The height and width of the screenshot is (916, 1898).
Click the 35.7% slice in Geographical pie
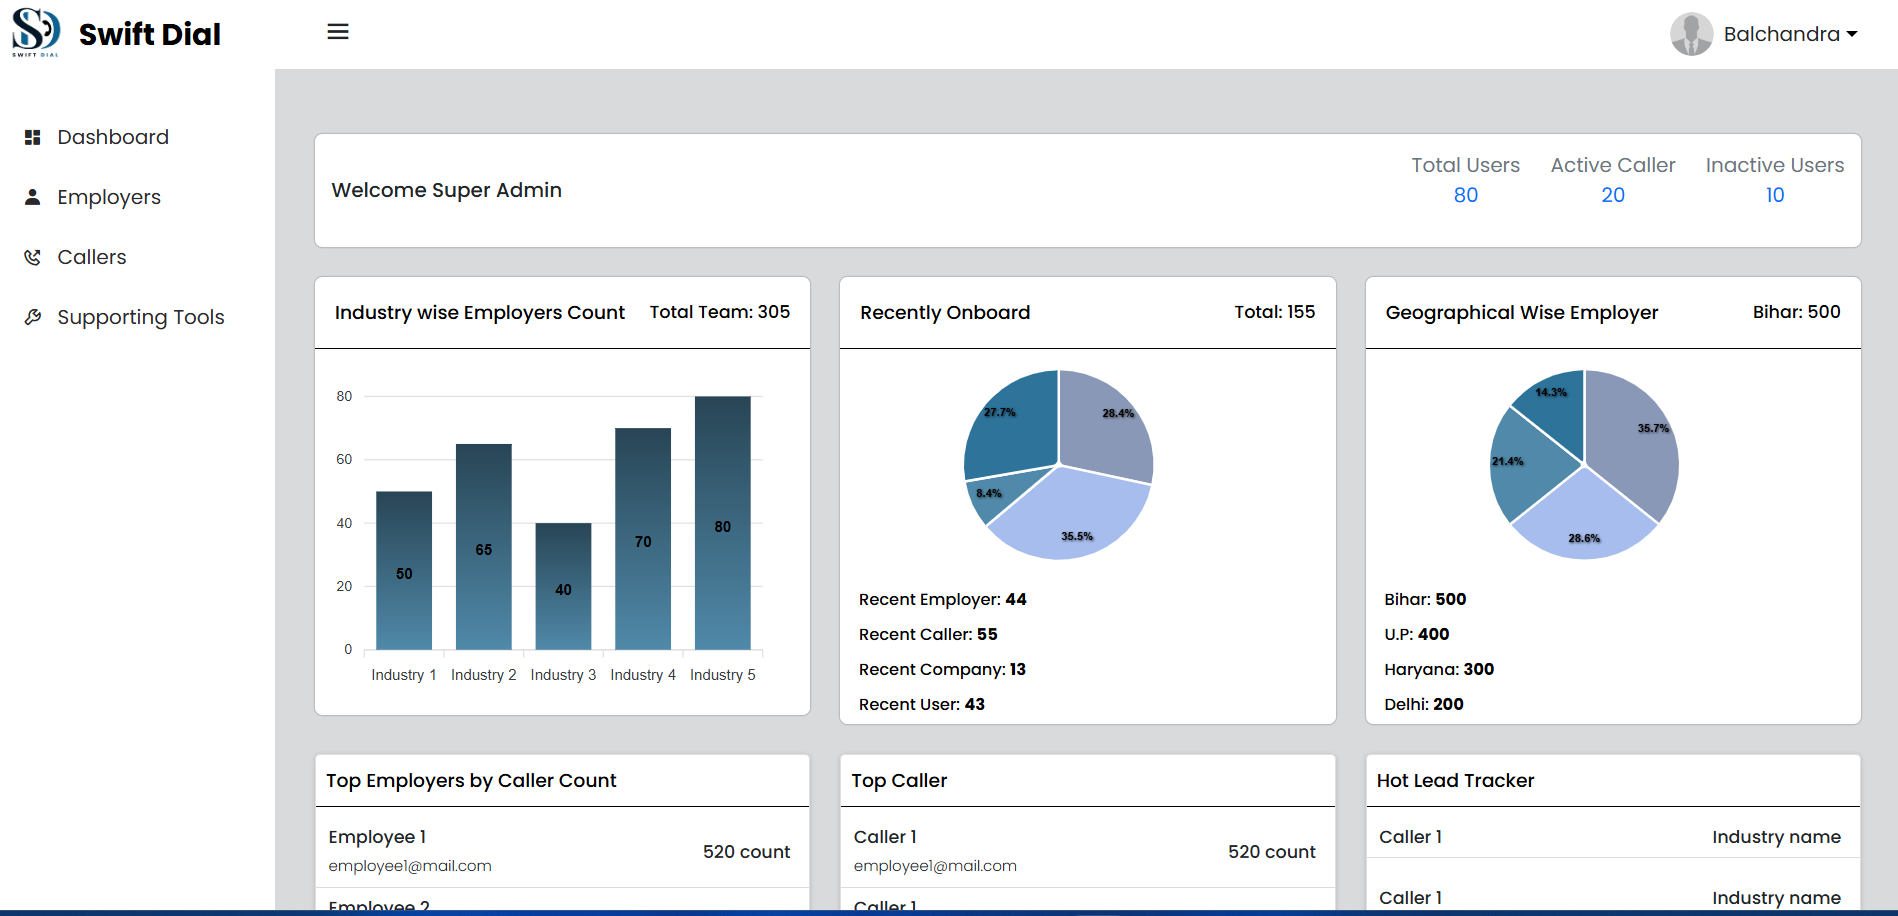[1632, 440]
